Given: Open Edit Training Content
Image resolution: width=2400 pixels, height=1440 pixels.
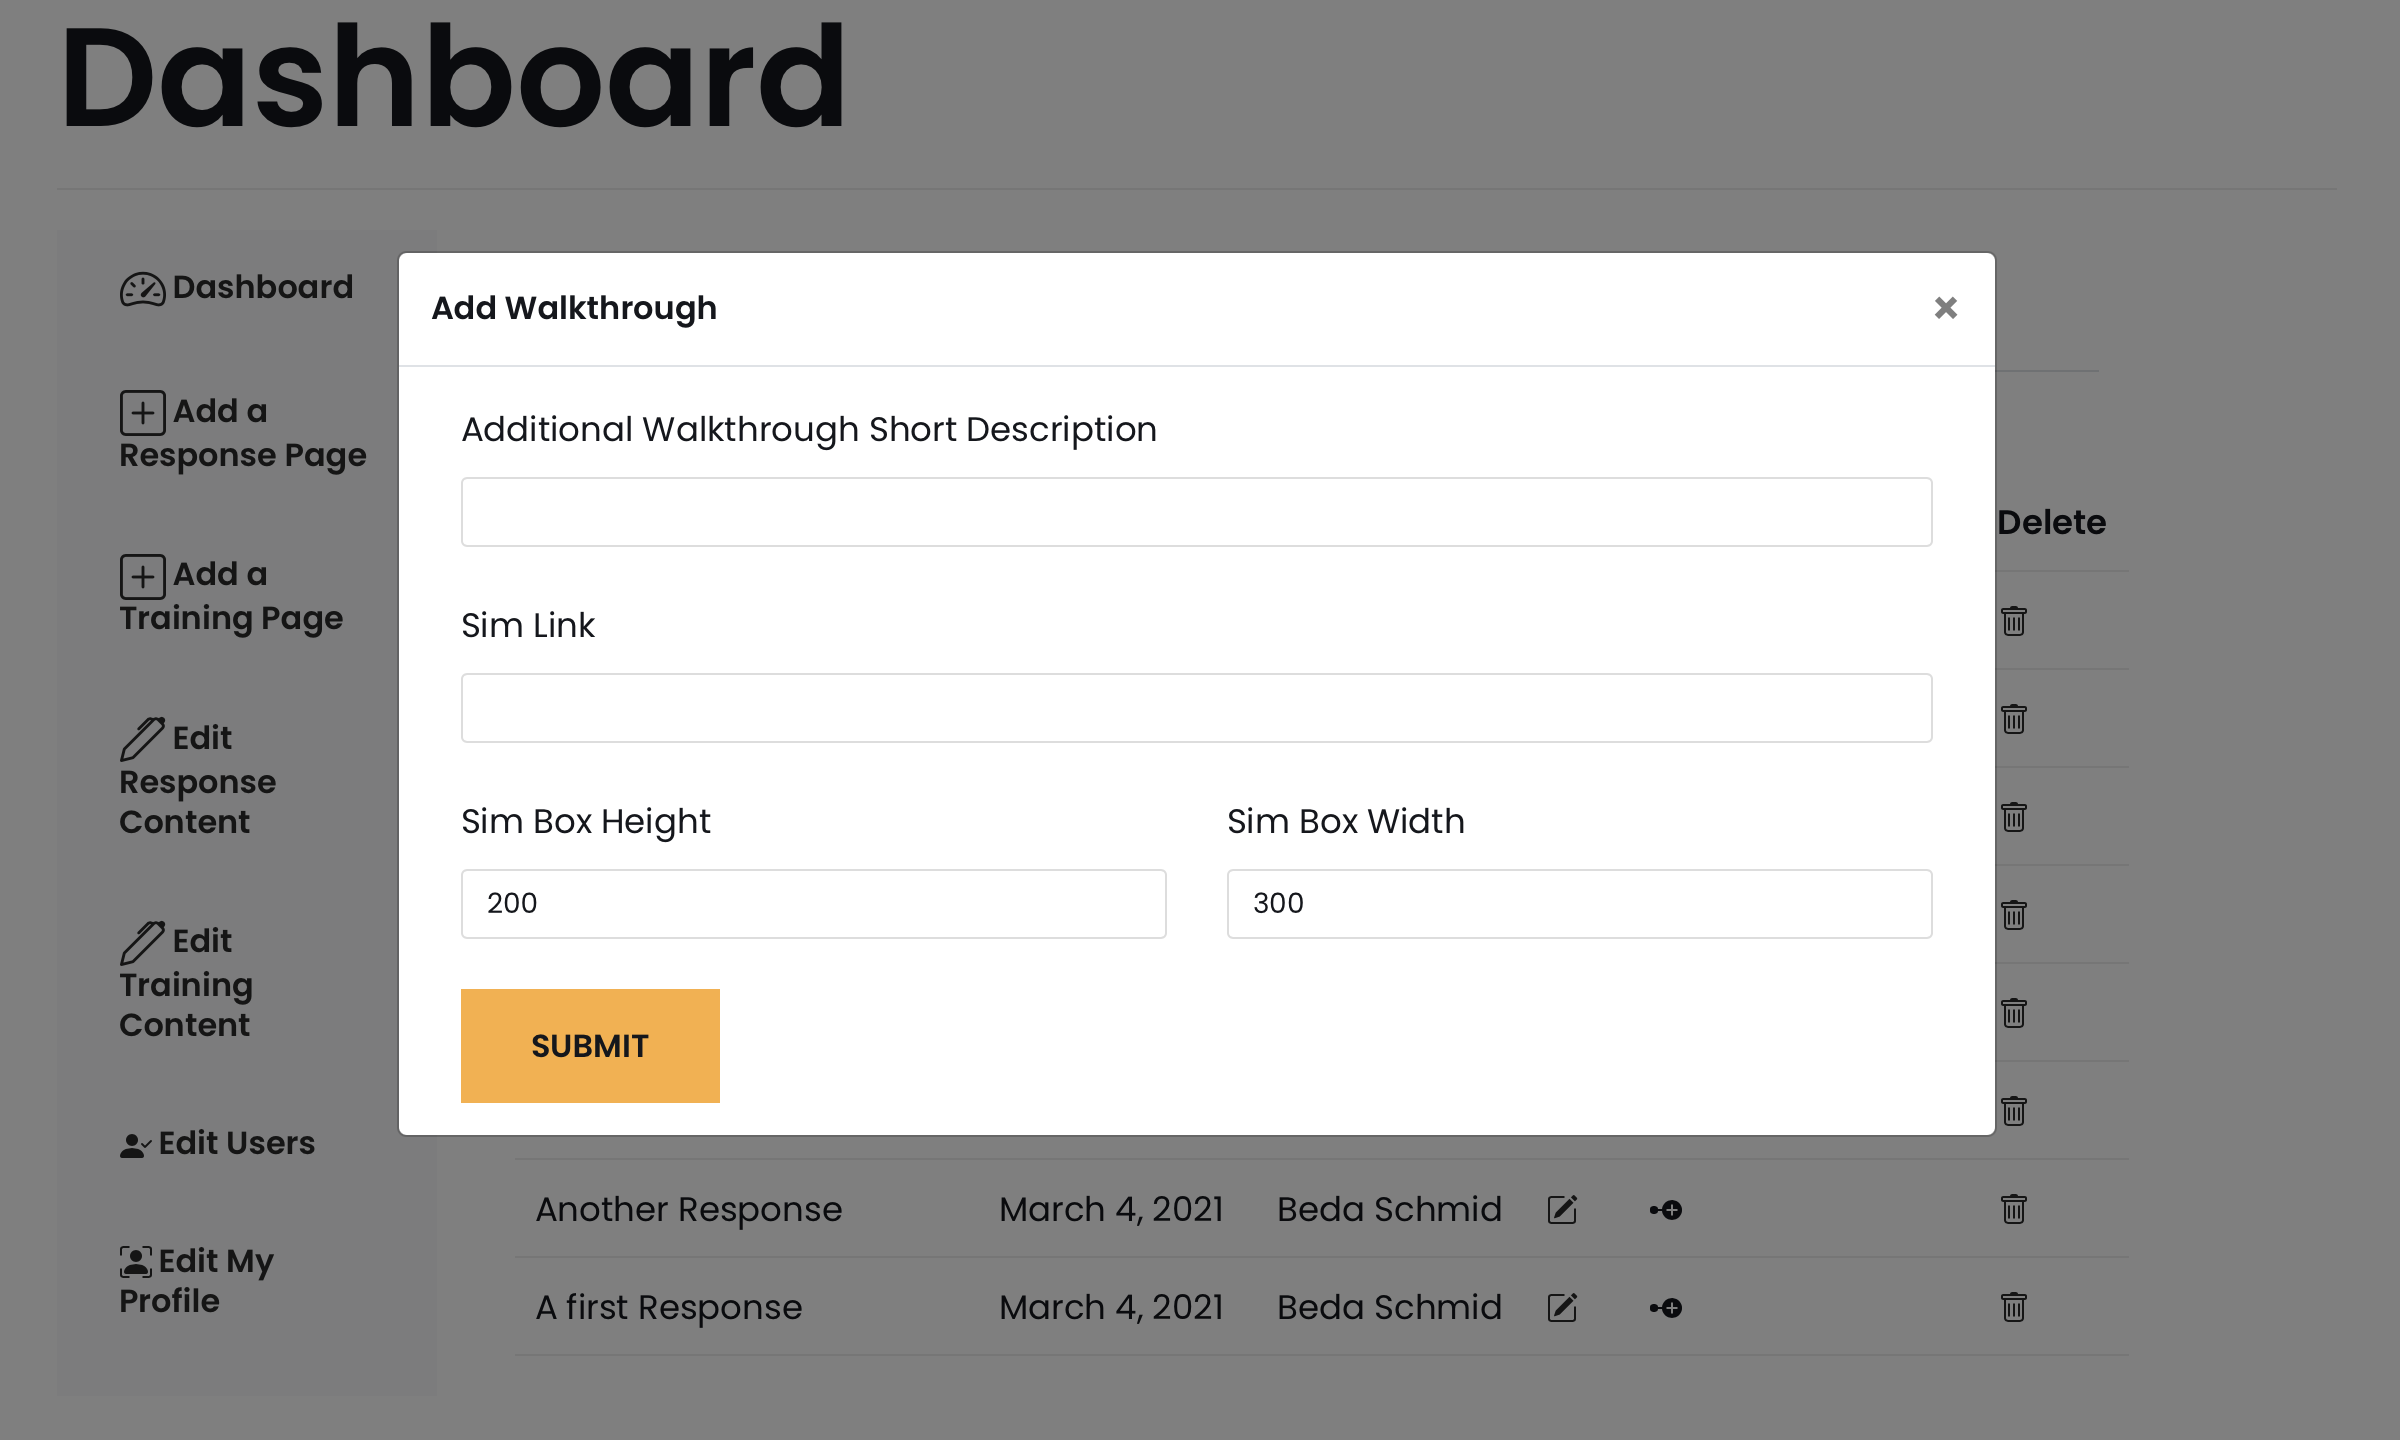Looking at the screenshot, I should [x=186, y=983].
